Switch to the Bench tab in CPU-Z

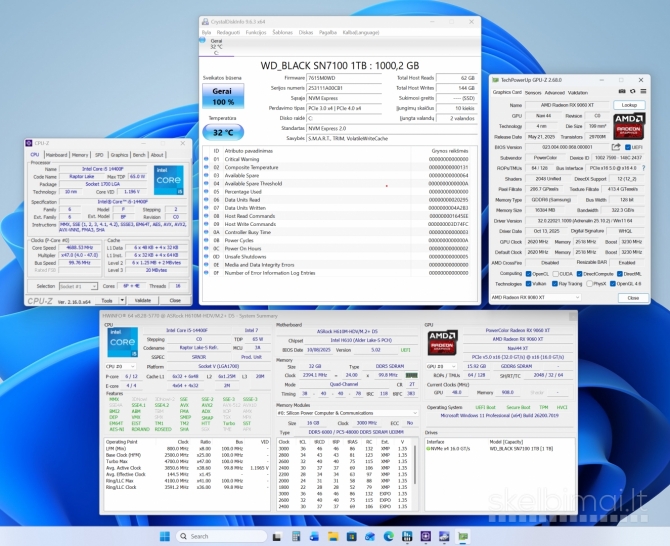tap(139, 155)
